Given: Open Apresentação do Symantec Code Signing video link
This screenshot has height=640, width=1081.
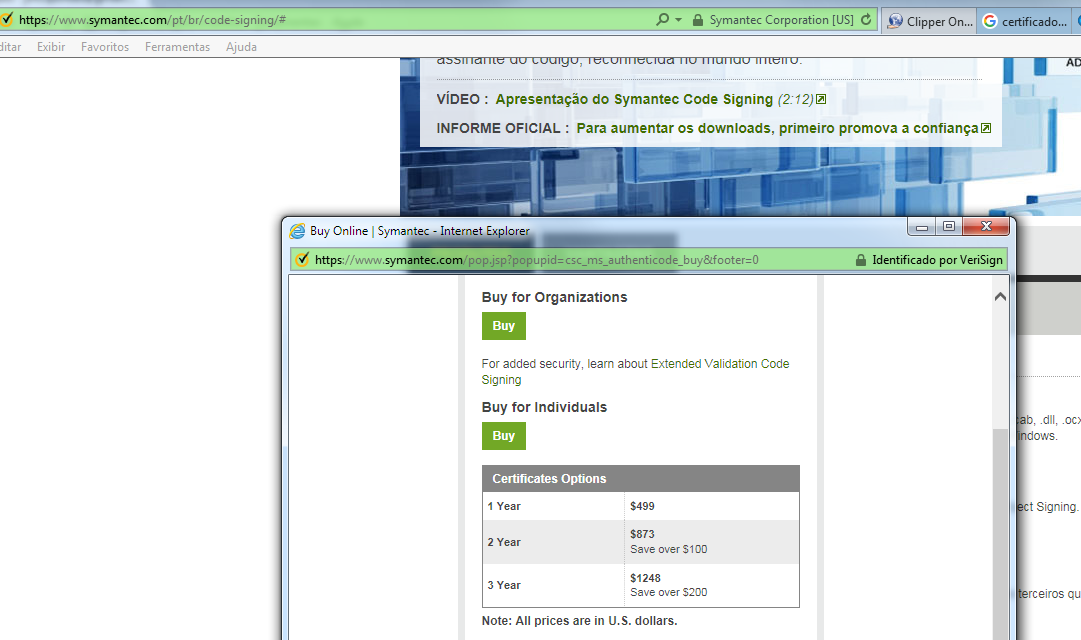Looking at the screenshot, I should (634, 99).
